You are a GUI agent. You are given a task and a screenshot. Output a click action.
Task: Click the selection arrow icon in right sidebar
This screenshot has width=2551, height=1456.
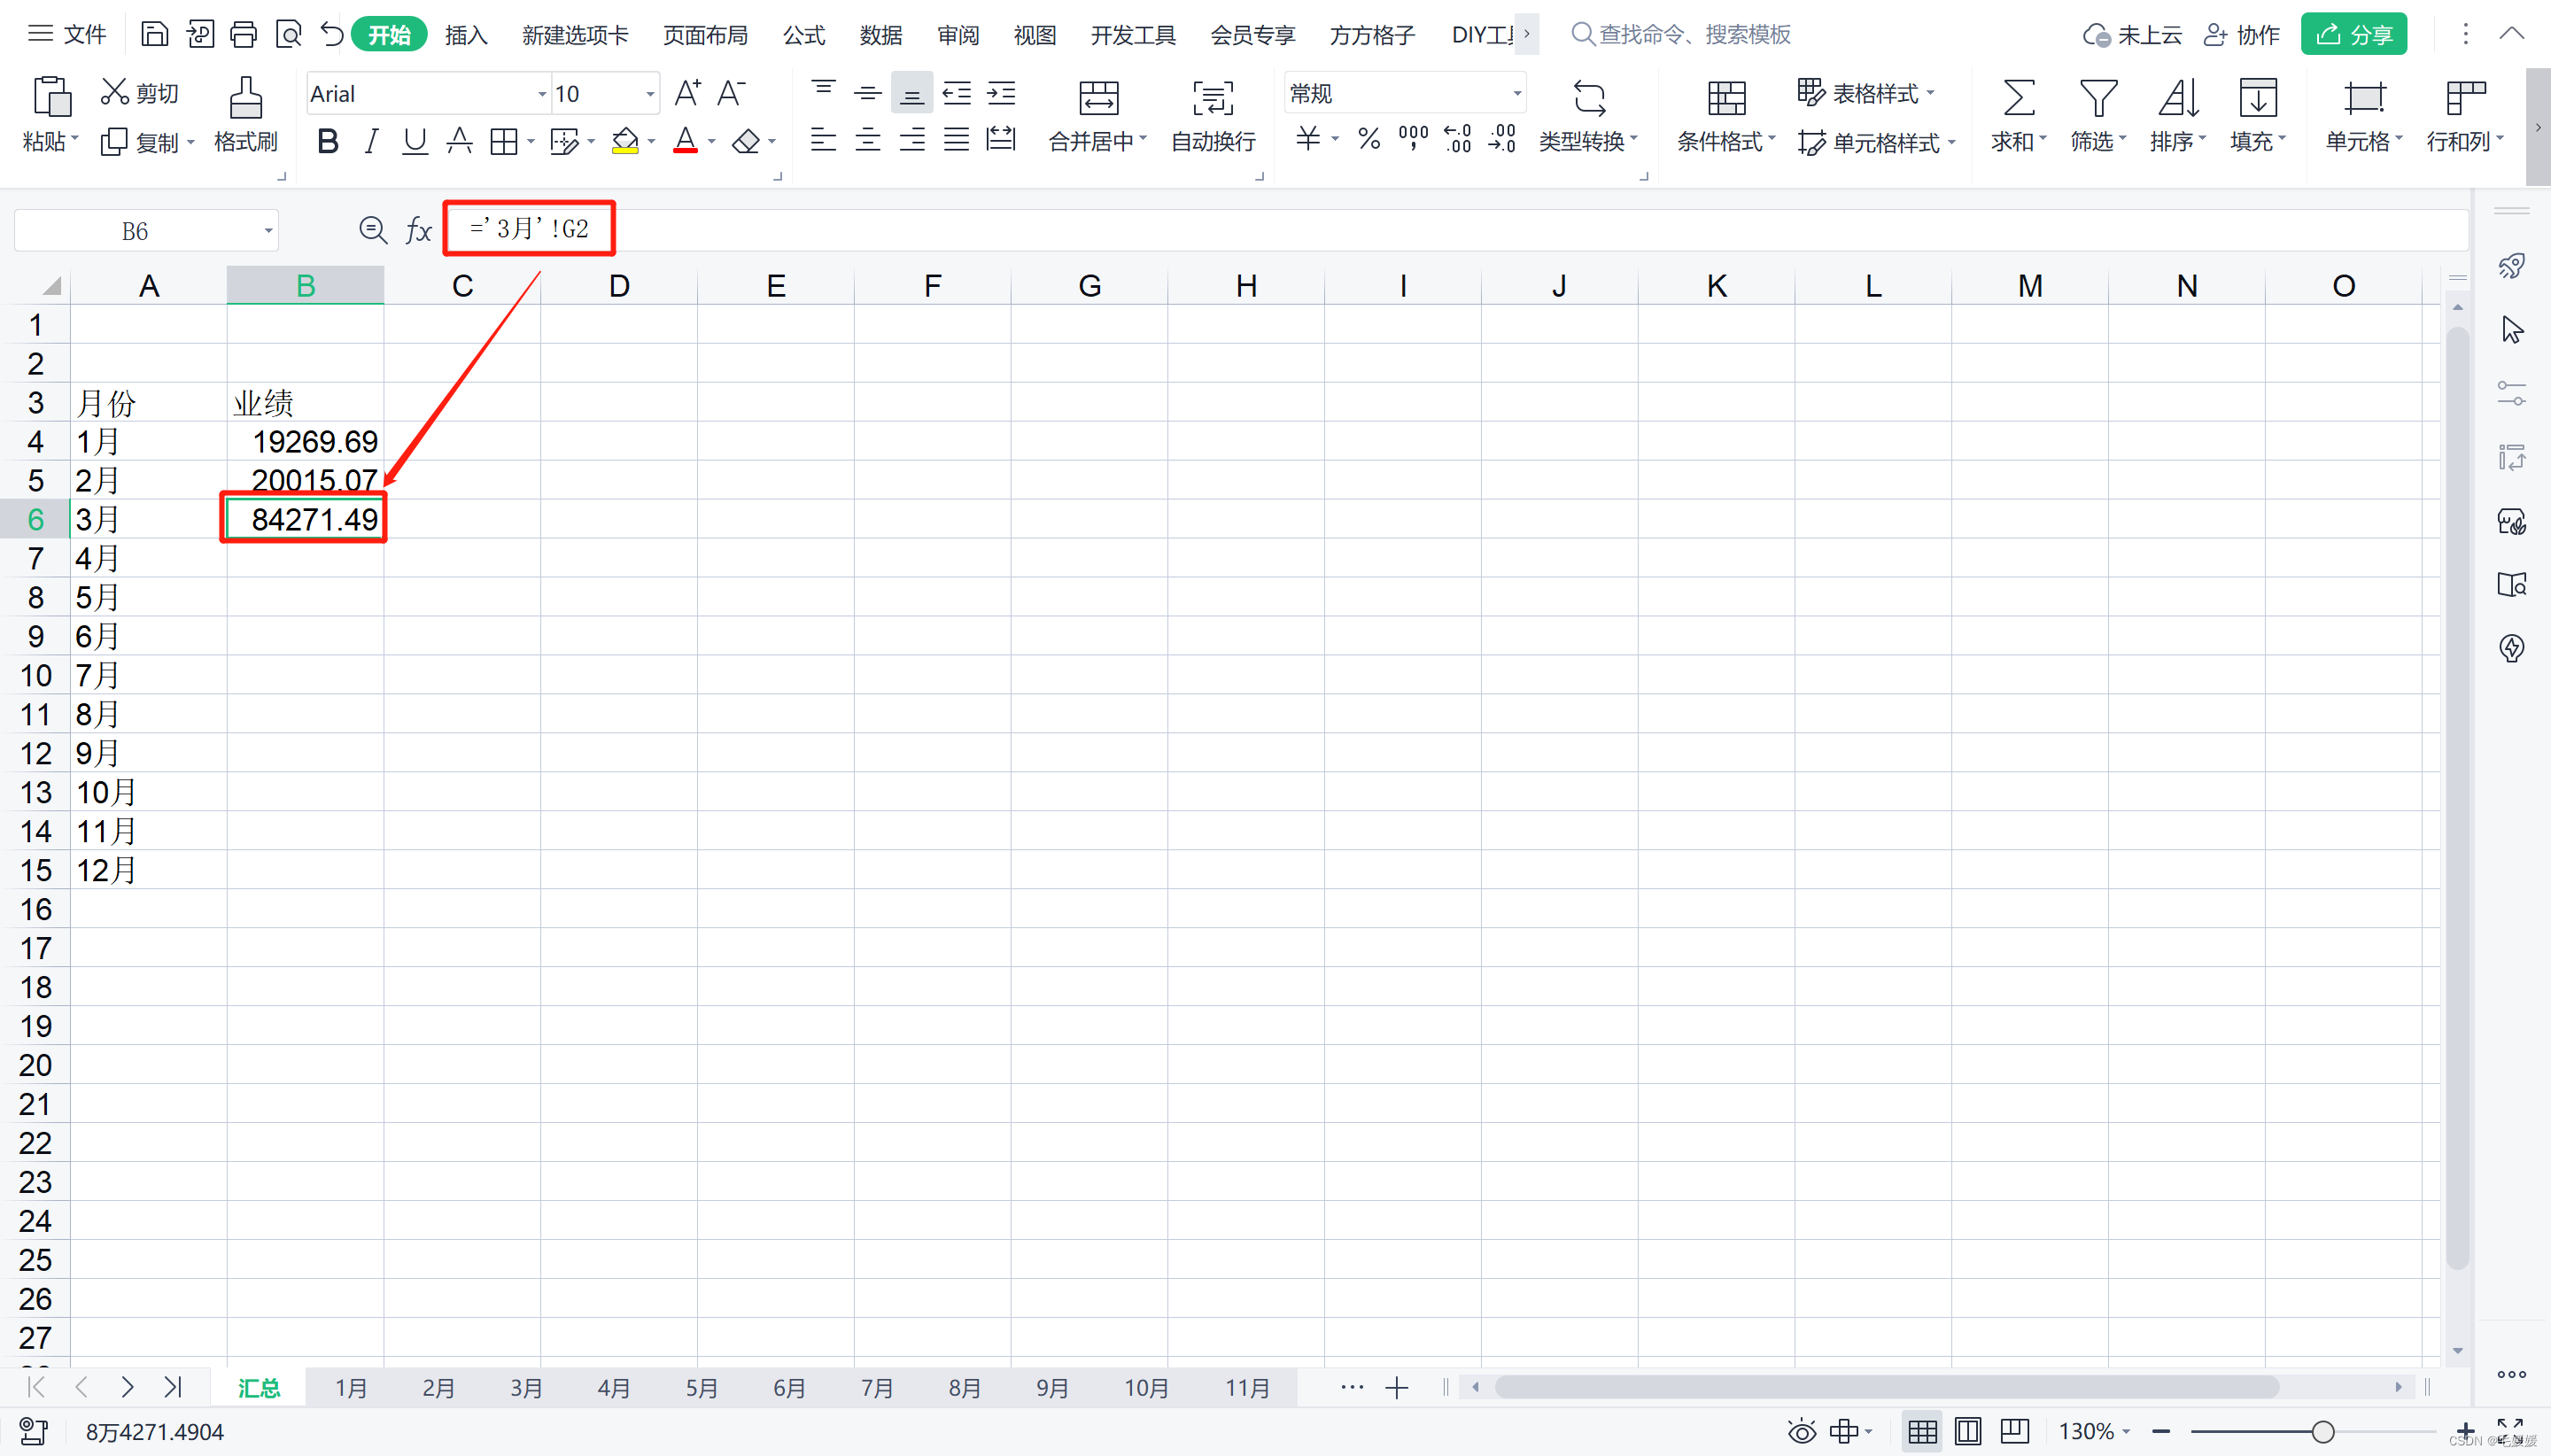[2511, 330]
